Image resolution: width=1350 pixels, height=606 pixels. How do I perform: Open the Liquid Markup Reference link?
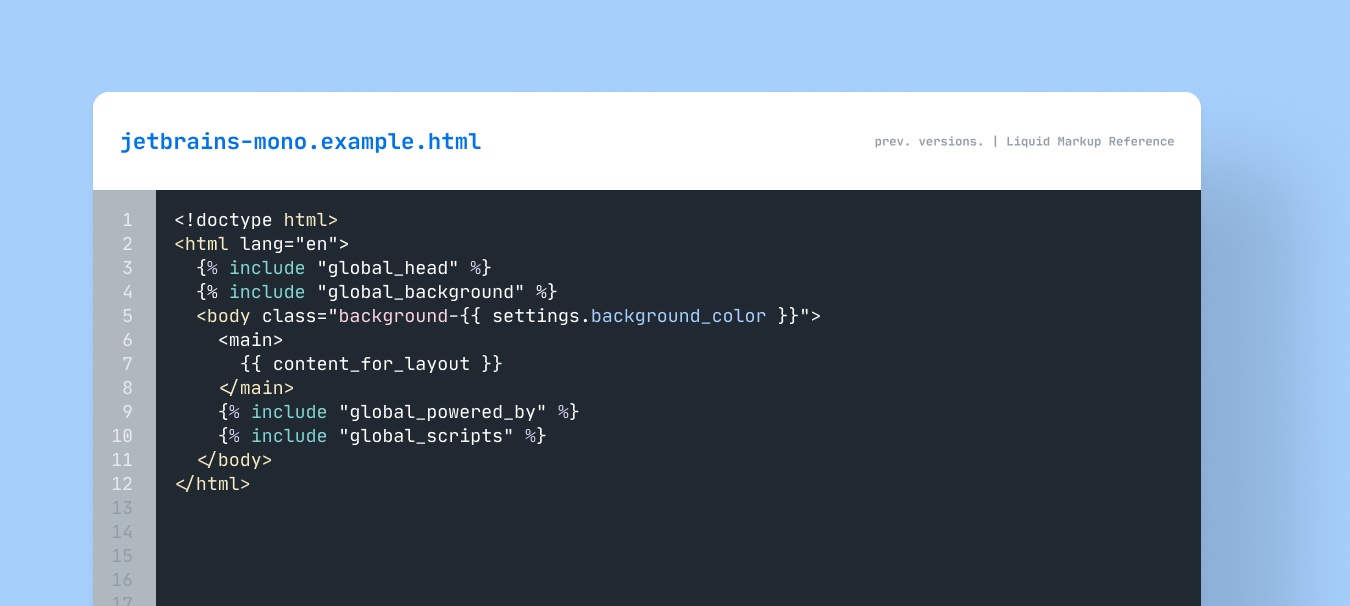tap(1090, 142)
